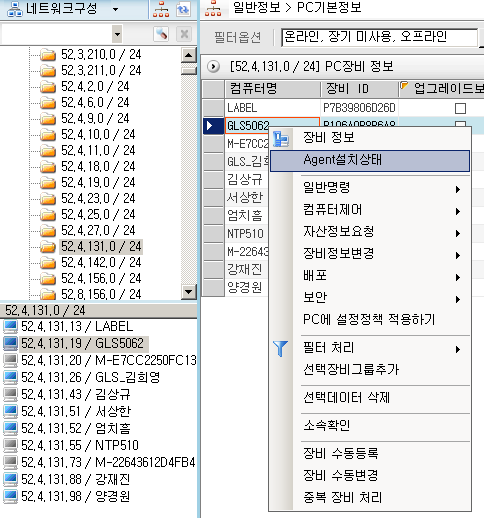Sort by 컴퓨터명 column header
Screen dimensions: 484x518
click(x=273, y=89)
